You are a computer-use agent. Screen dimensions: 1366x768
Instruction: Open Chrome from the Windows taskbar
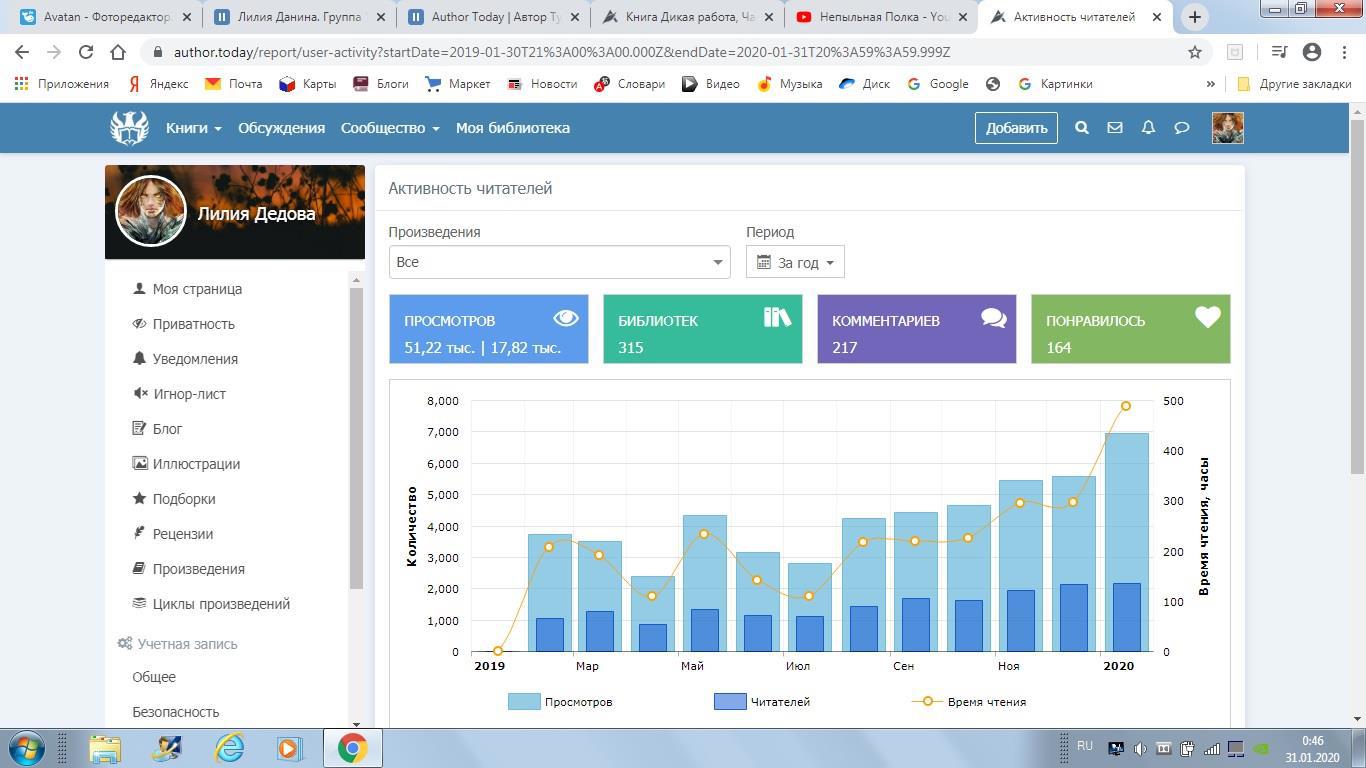[x=352, y=748]
